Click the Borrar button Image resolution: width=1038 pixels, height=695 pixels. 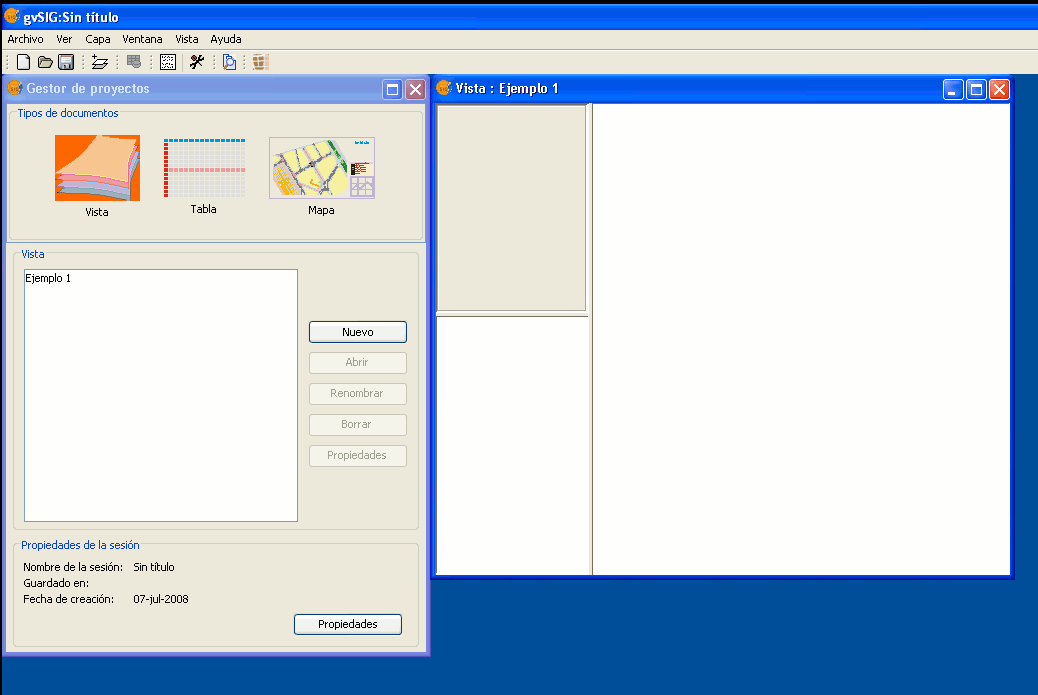pos(357,425)
